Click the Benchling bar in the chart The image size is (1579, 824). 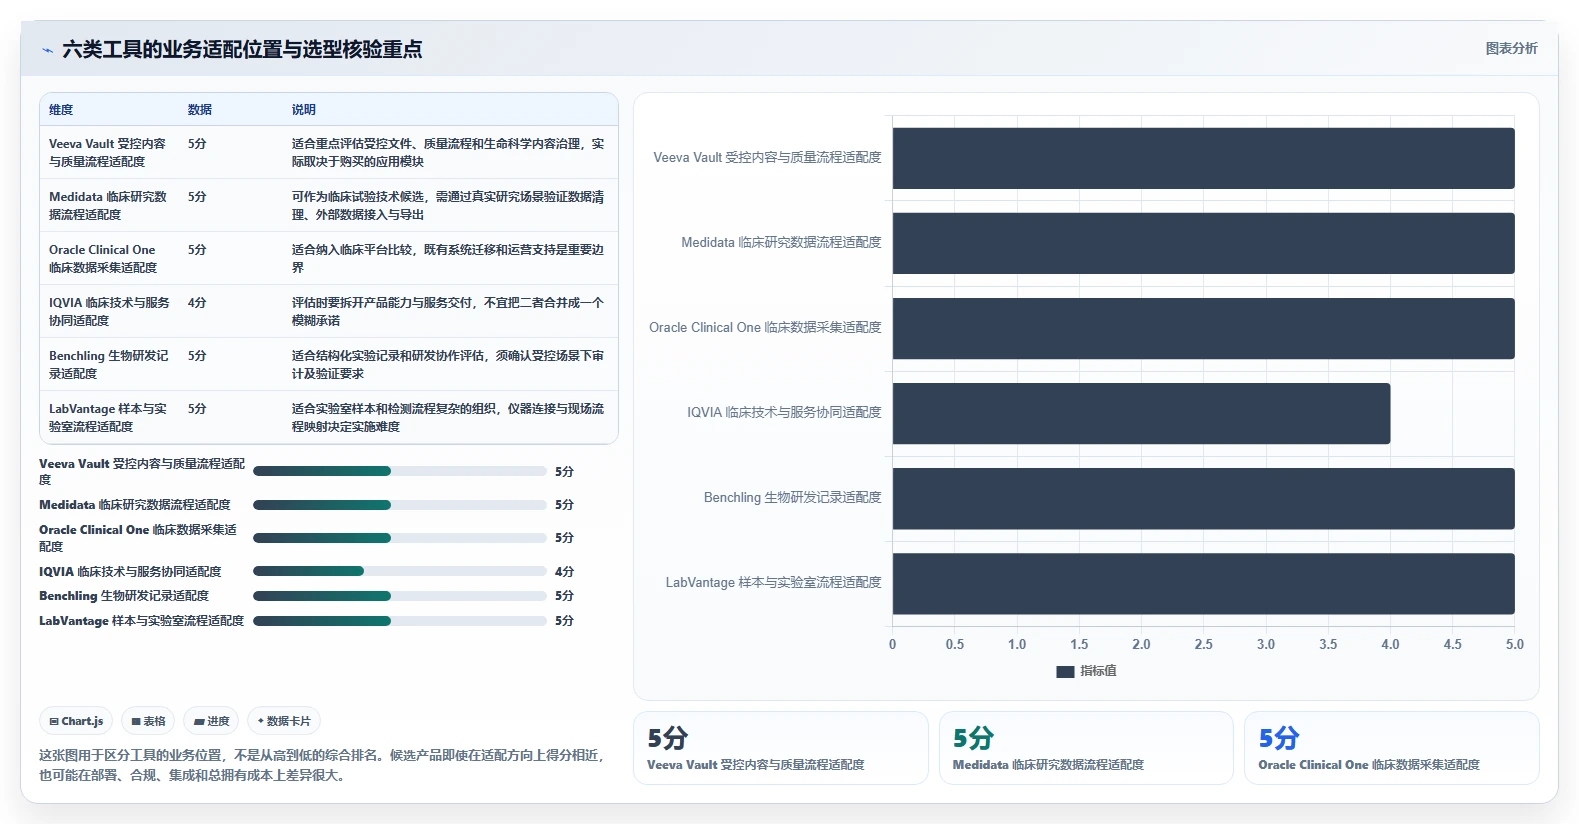(x=1204, y=498)
